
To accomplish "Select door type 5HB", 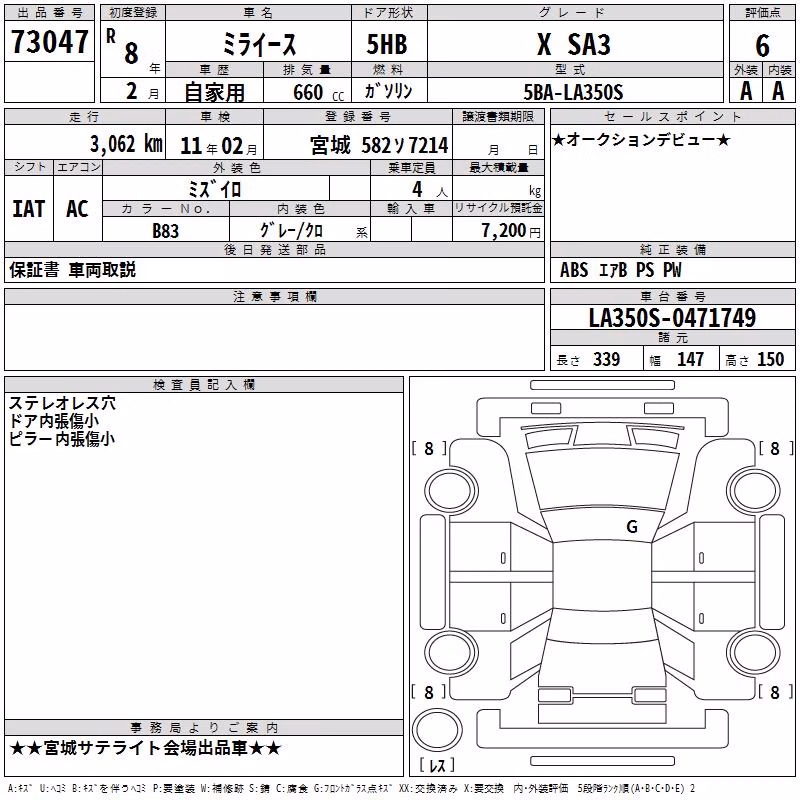I will point(387,44).
